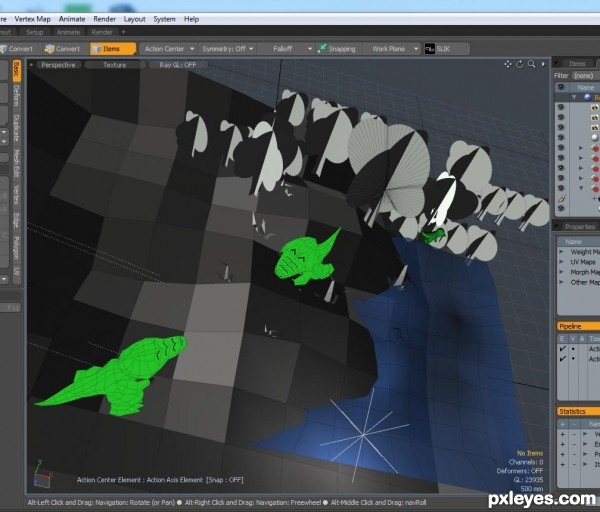Open the Properties panel tab
Screen dimensions: 600x512
coord(580,227)
